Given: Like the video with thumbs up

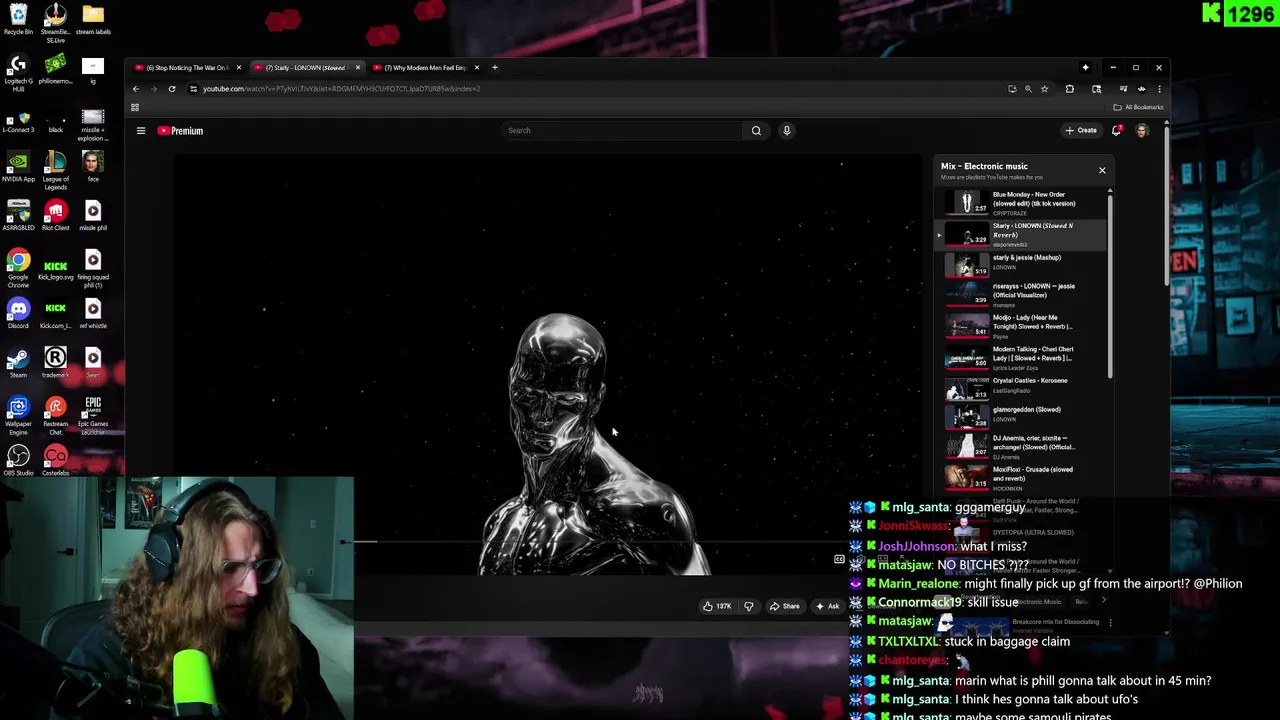Looking at the screenshot, I should (x=717, y=606).
